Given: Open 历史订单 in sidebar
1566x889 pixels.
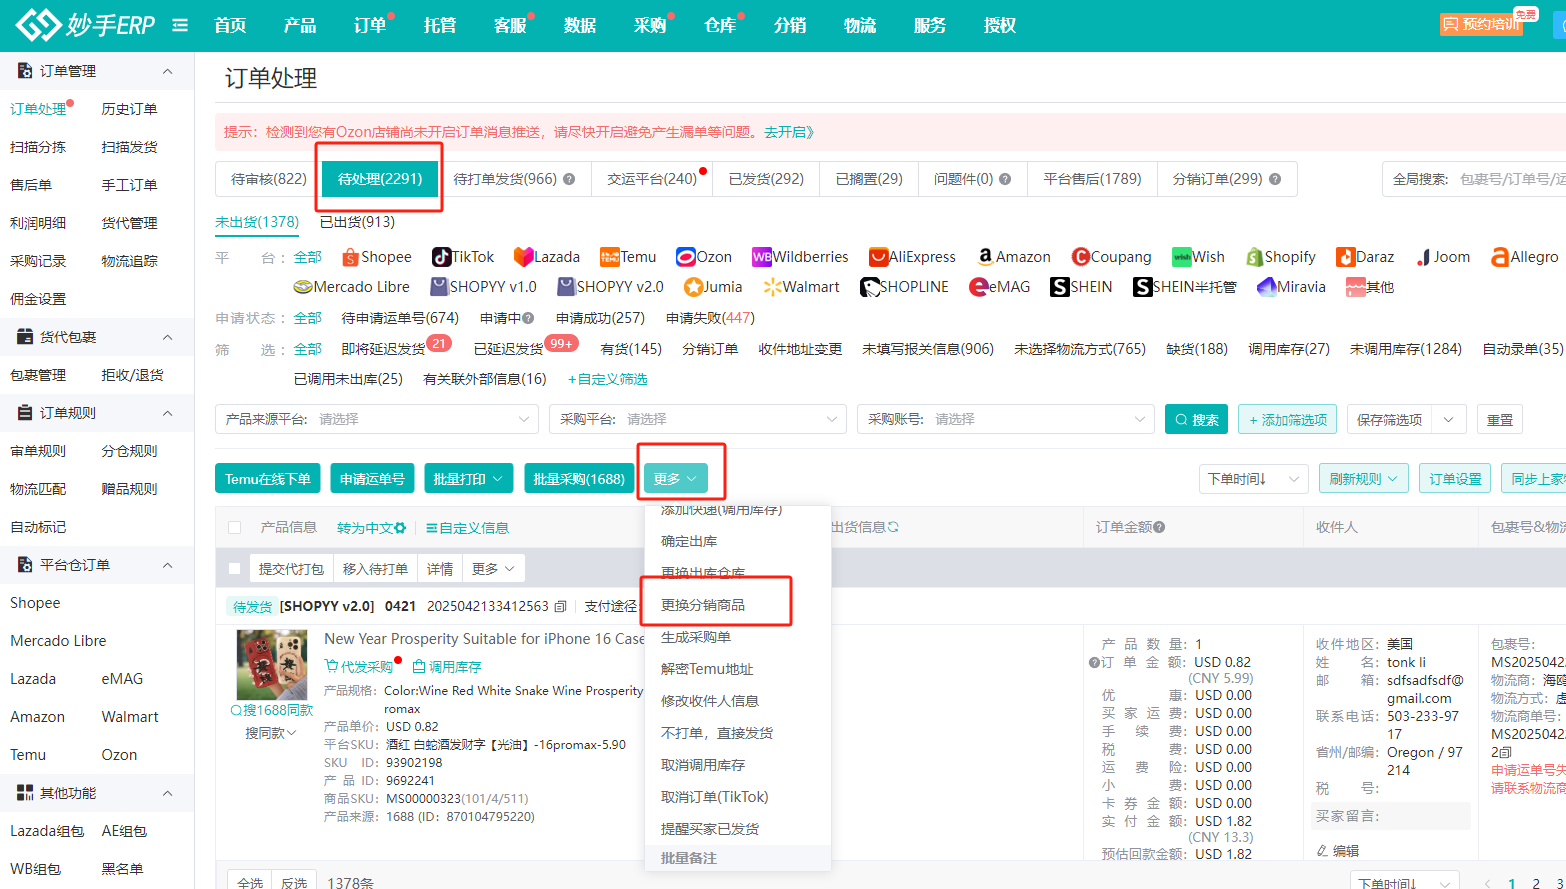Looking at the screenshot, I should [129, 109].
